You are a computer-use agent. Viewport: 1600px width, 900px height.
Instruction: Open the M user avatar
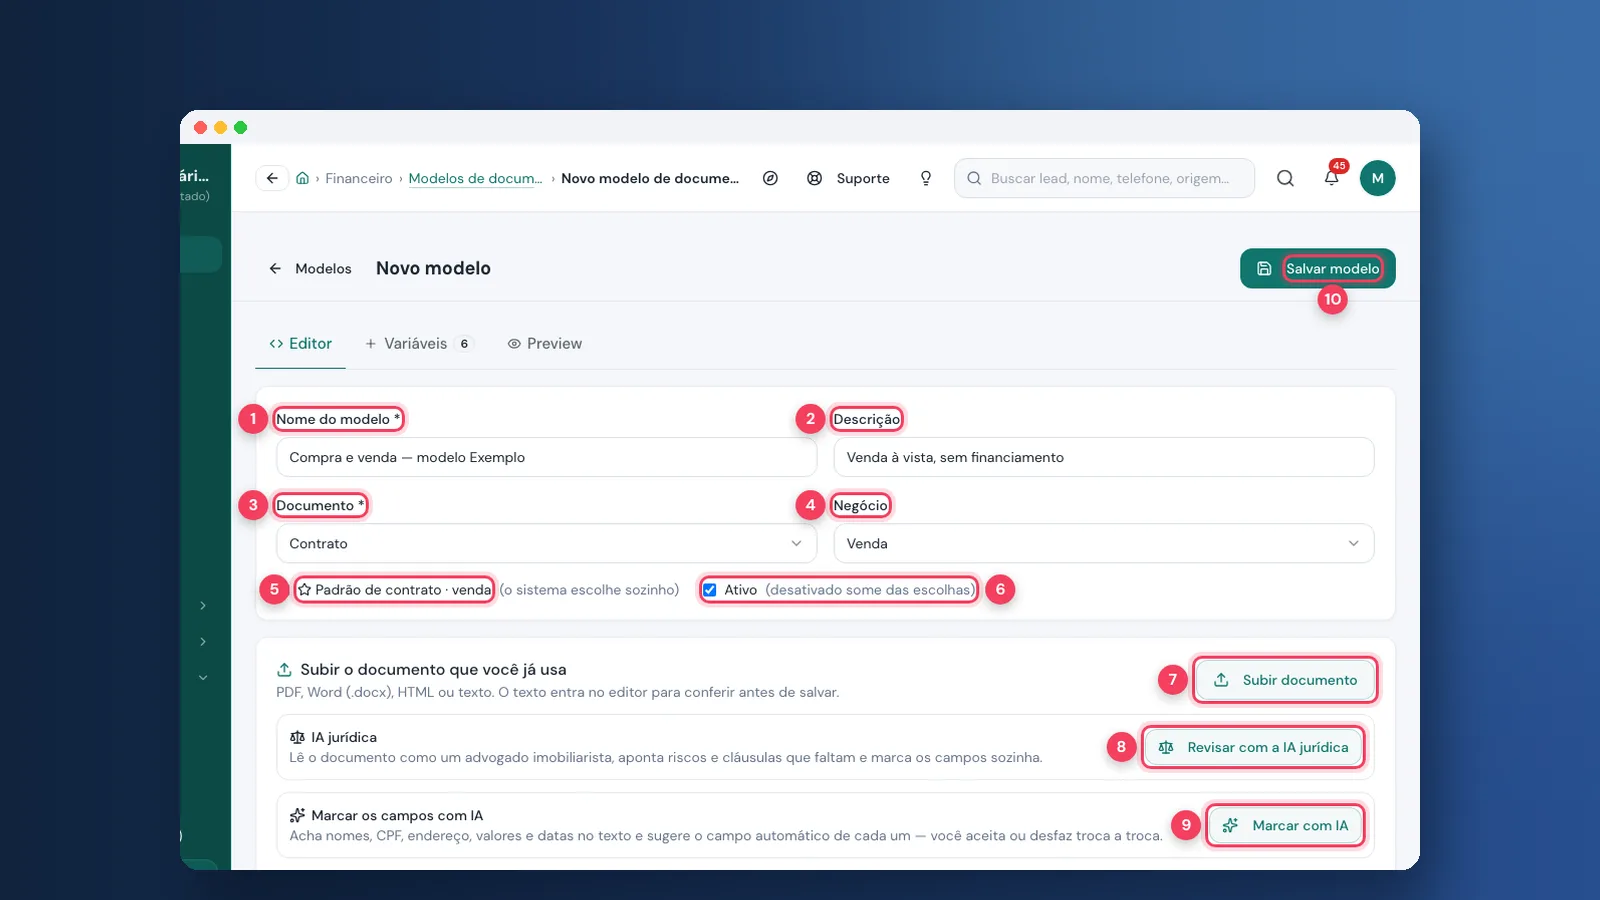coord(1377,178)
